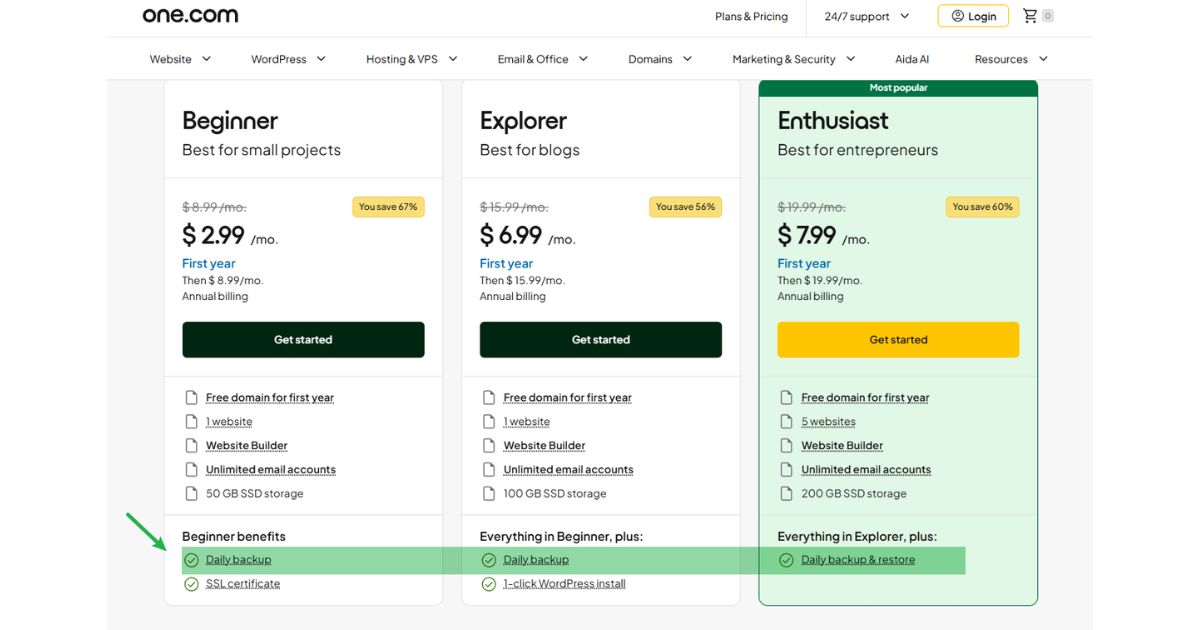Get started with the Beginner plan
1200x630 pixels.
point(303,340)
